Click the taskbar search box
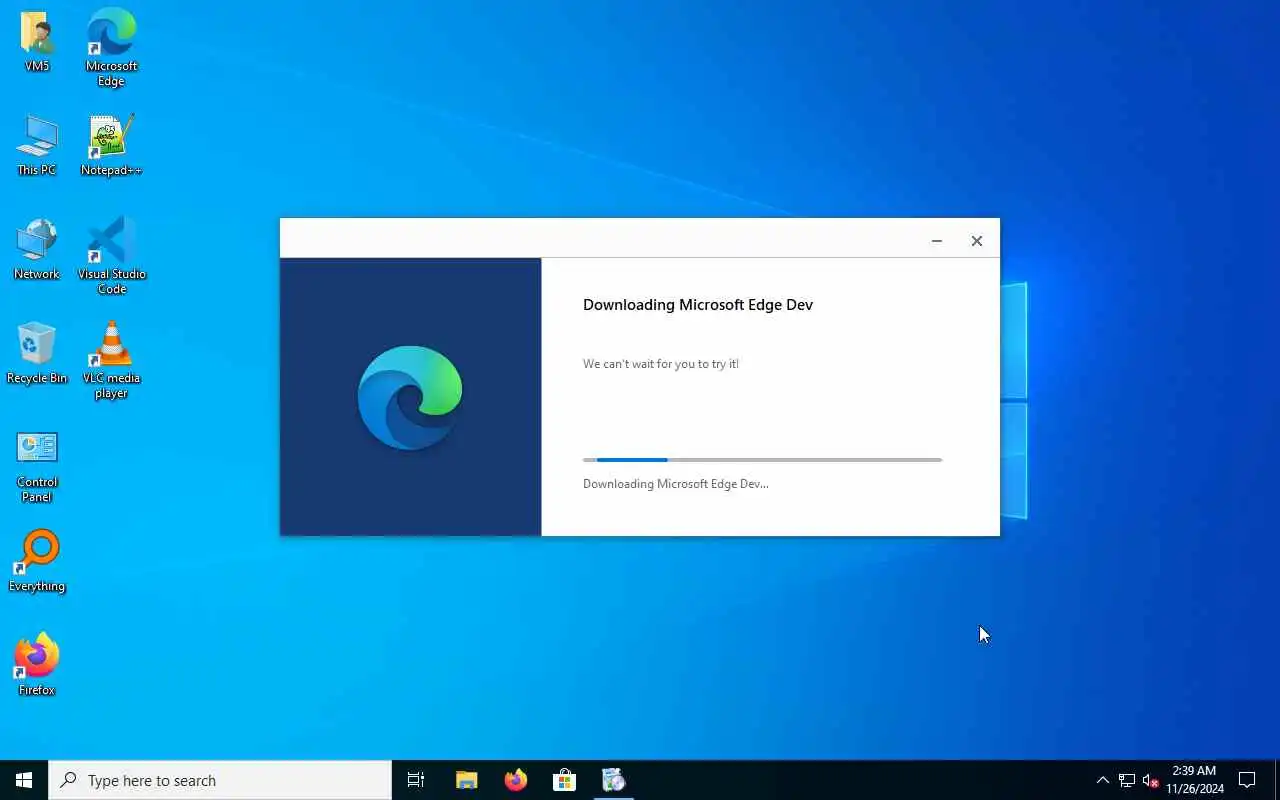This screenshot has width=1280, height=800. tap(220, 780)
